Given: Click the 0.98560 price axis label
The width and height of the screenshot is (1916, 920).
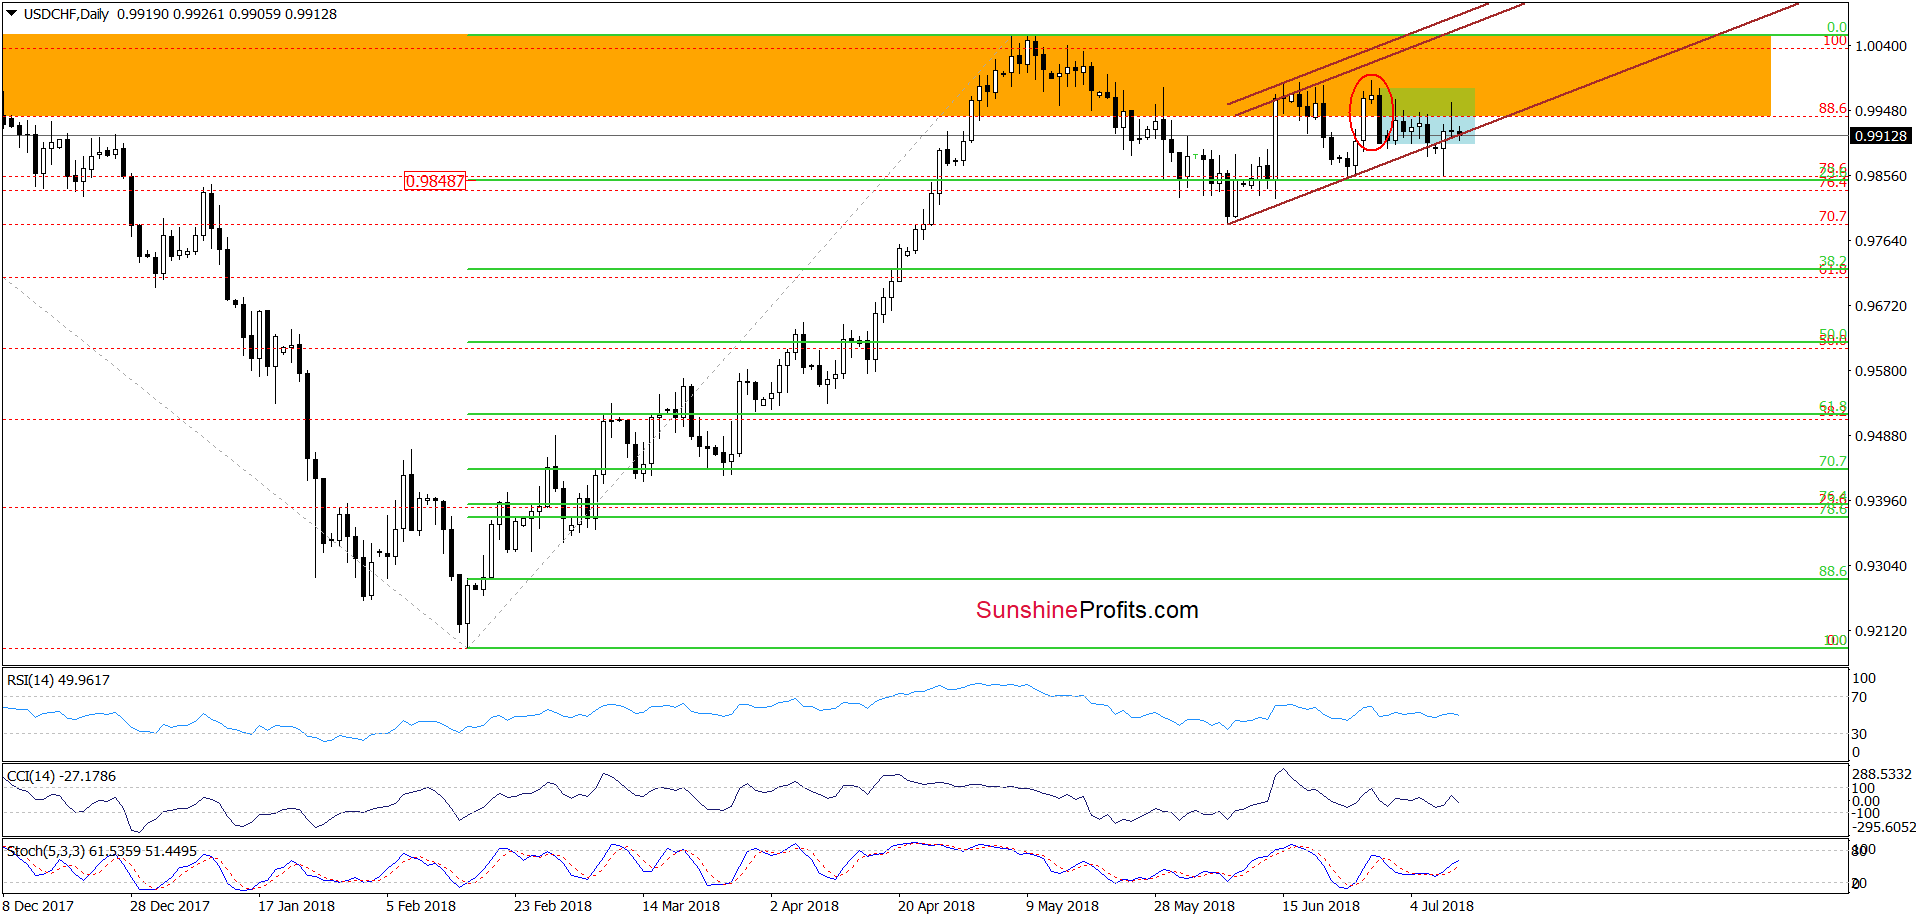Looking at the screenshot, I should coord(1881,176).
